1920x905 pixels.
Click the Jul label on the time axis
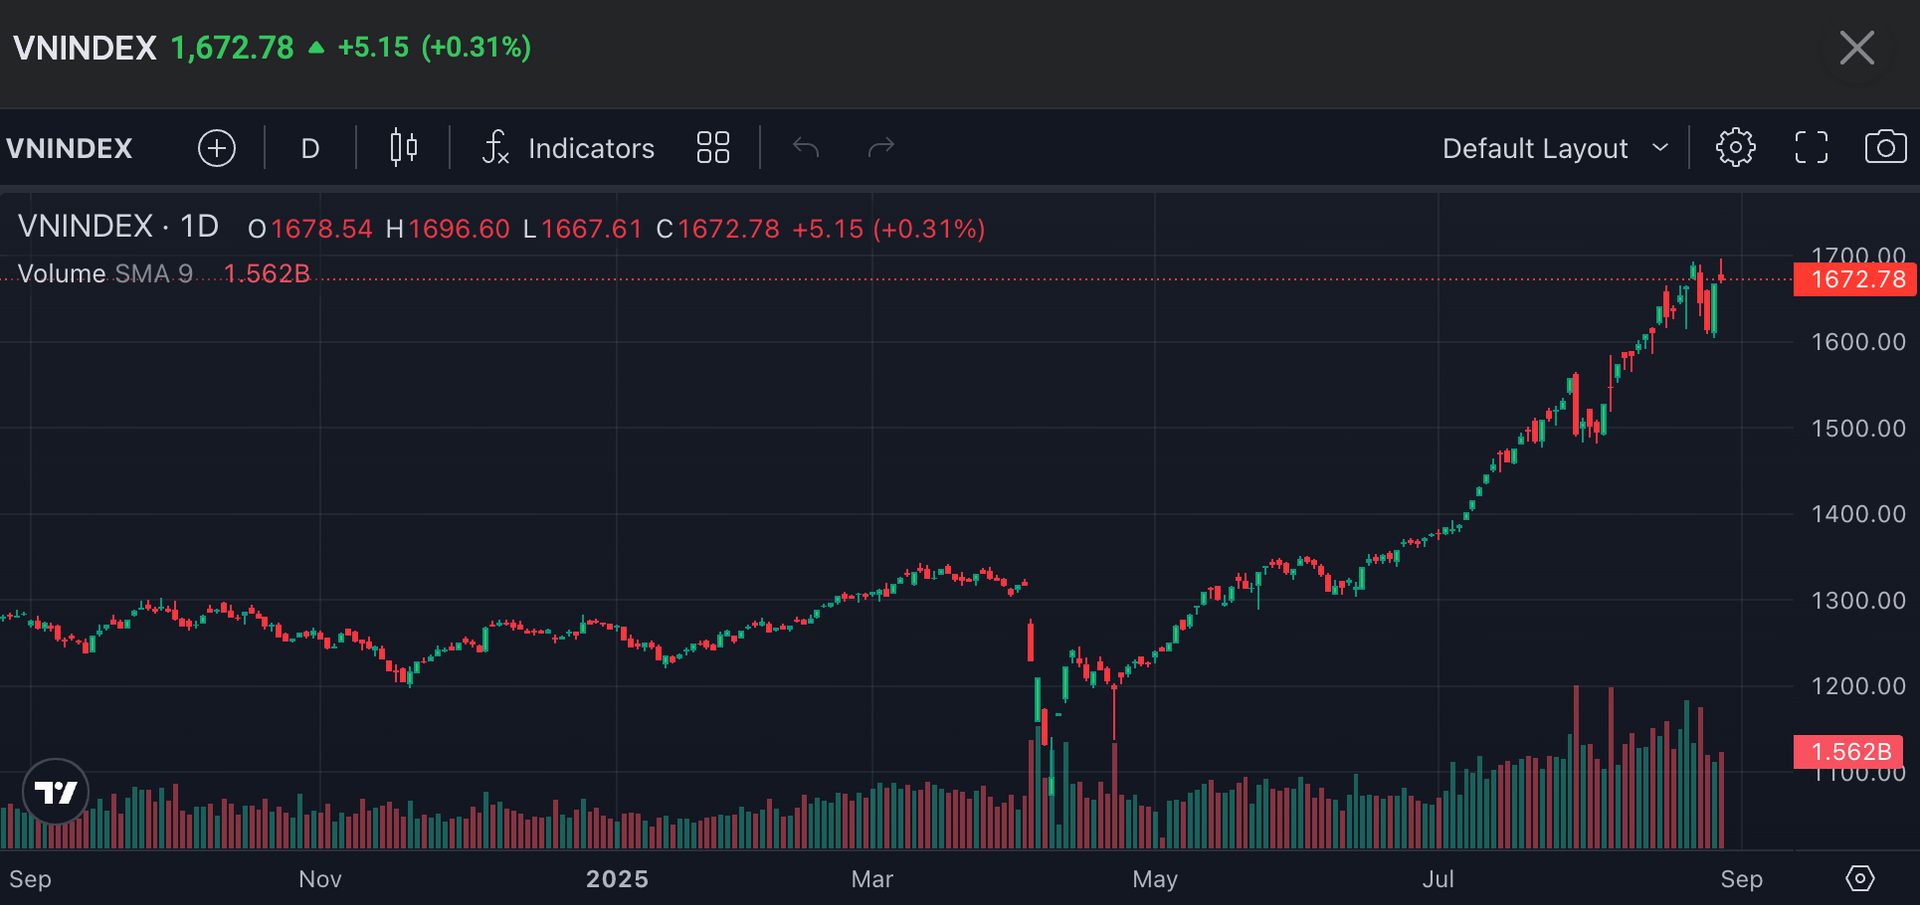pos(1438,879)
